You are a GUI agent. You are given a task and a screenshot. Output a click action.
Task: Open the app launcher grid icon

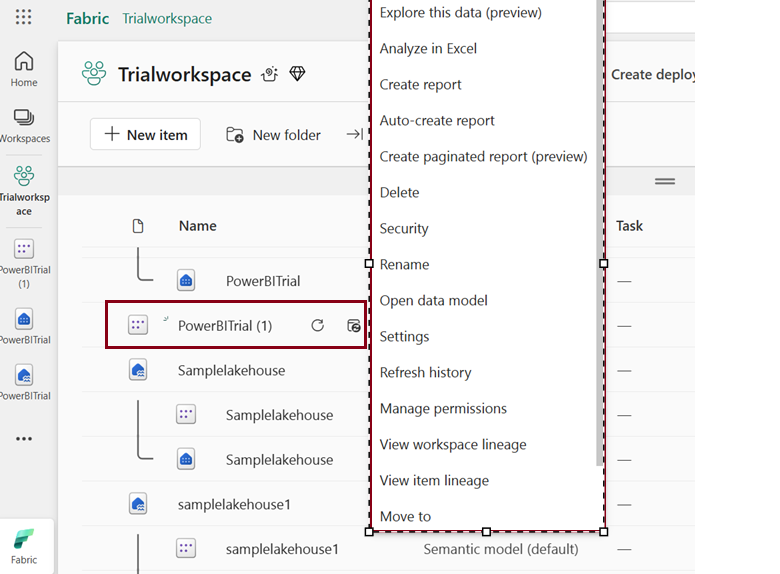(x=24, y=18)
